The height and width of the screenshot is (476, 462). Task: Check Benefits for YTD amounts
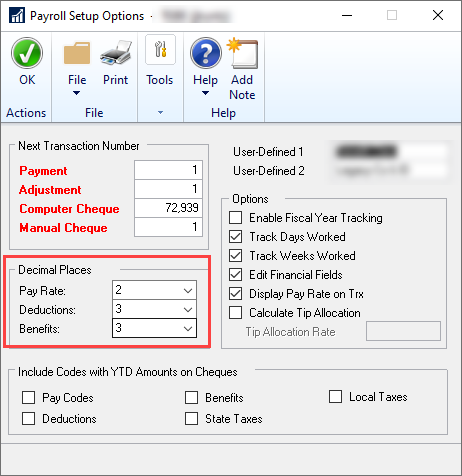pyautogui.click(x=191, y=398)
